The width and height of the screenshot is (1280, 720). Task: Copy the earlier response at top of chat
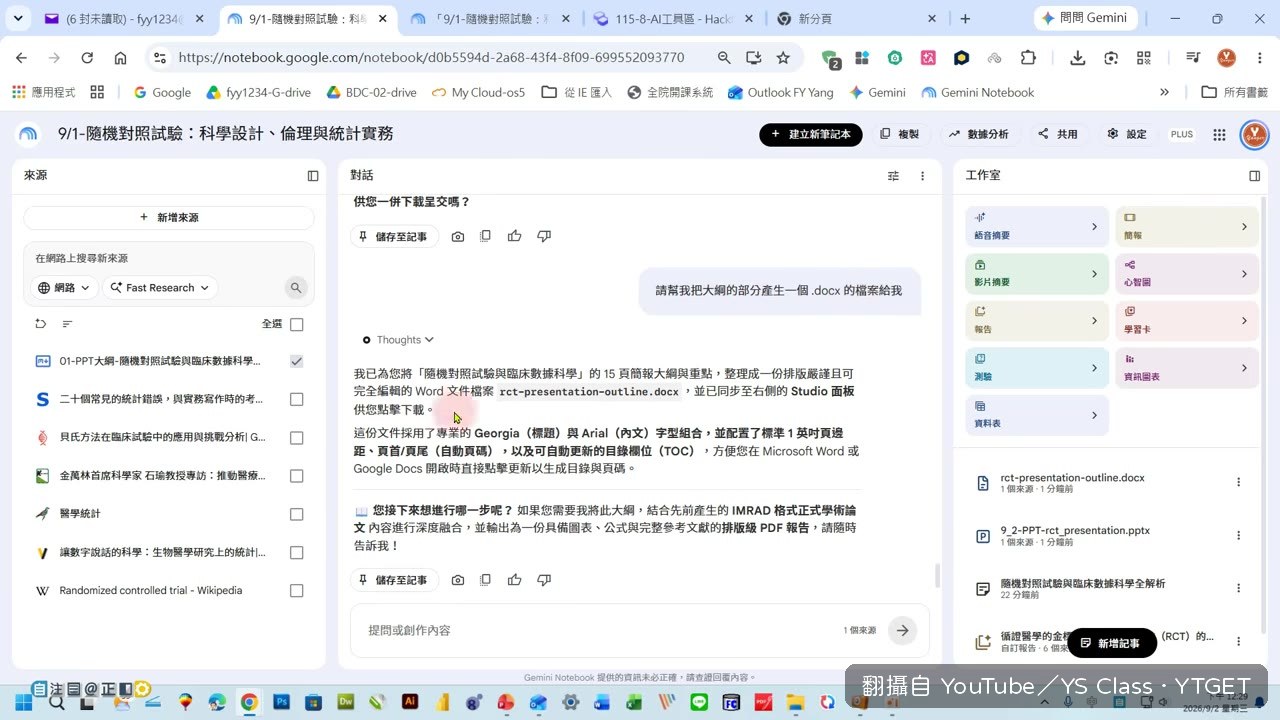485,237
